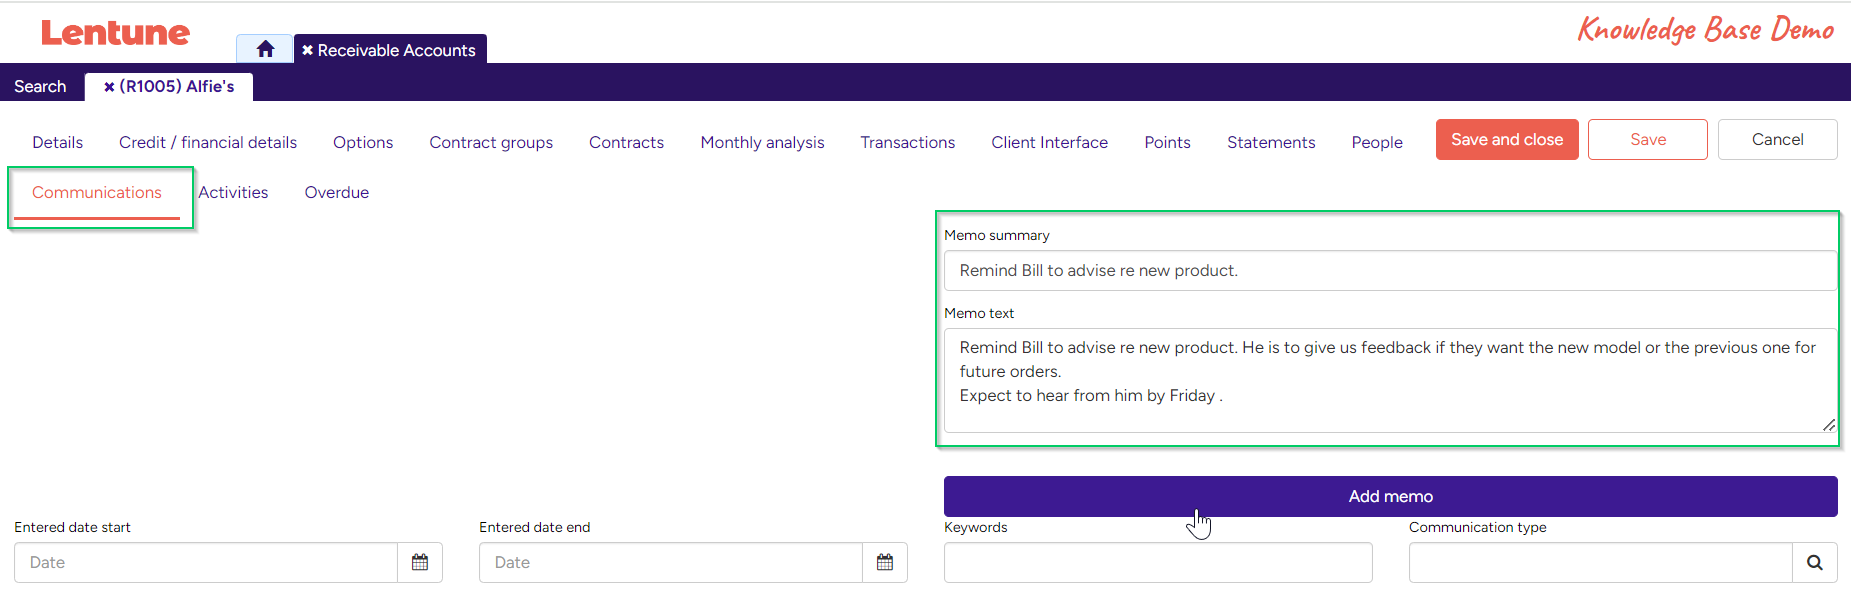Open Credit / financial details tab
Screen dimensions: 1851x605
pos(208,142)
